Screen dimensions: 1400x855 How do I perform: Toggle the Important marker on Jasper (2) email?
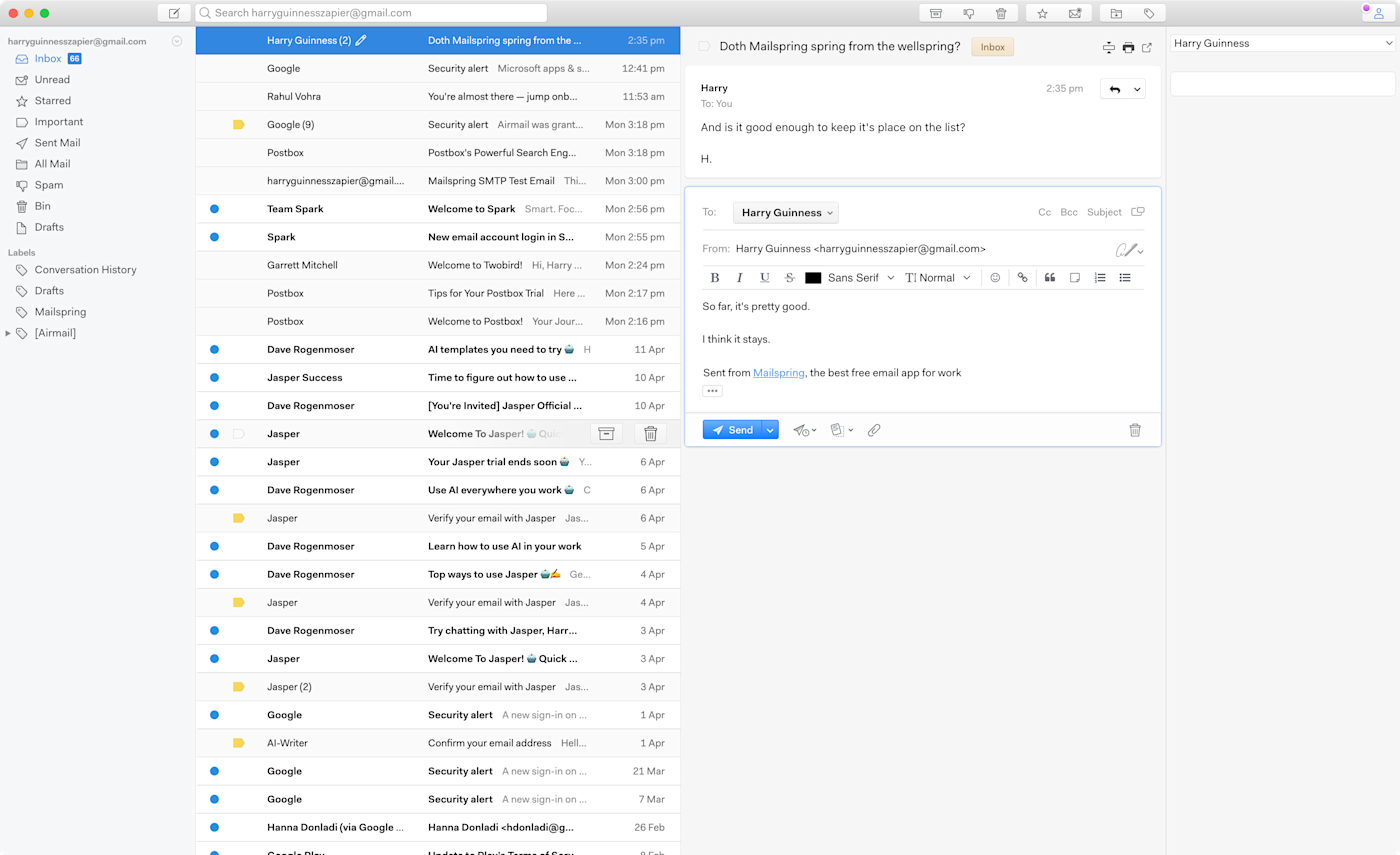(x=238, y=687)
